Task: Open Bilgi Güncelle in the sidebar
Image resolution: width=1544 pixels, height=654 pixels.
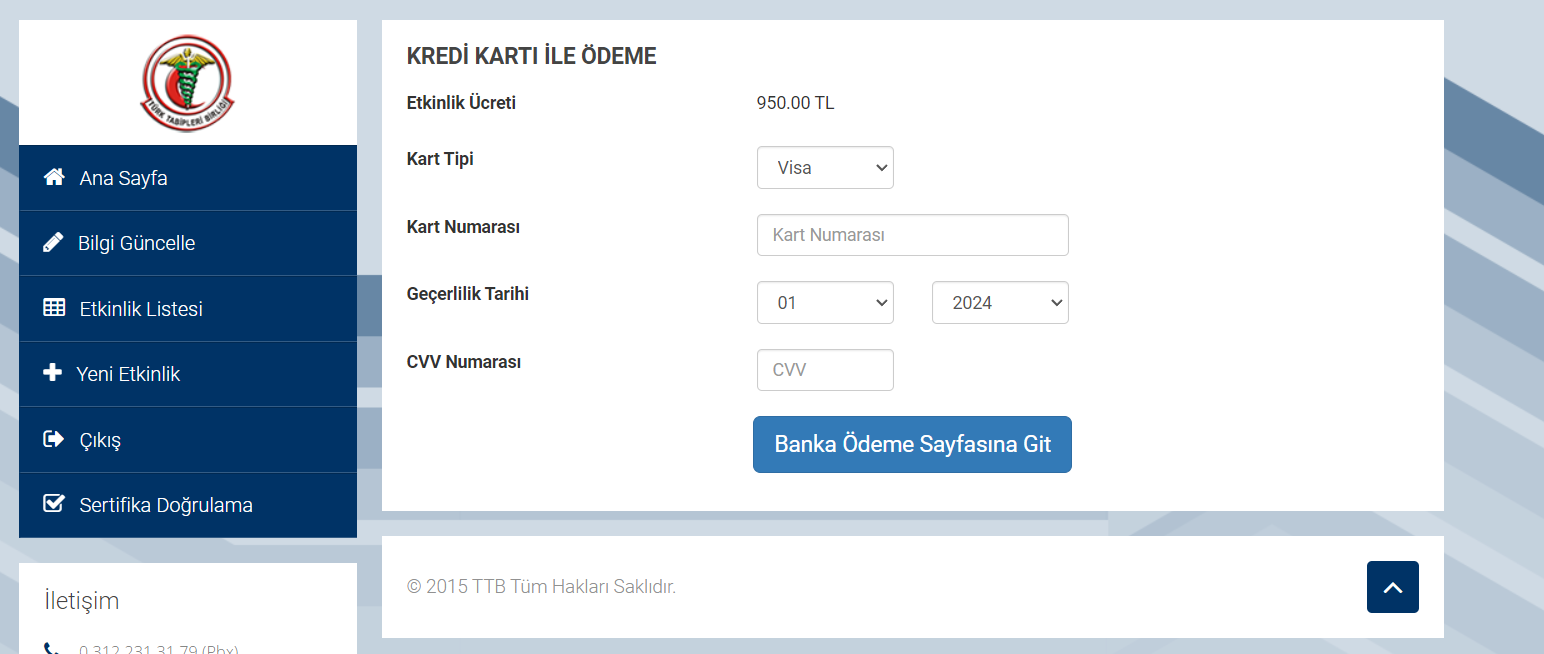Action: [137, 243]
